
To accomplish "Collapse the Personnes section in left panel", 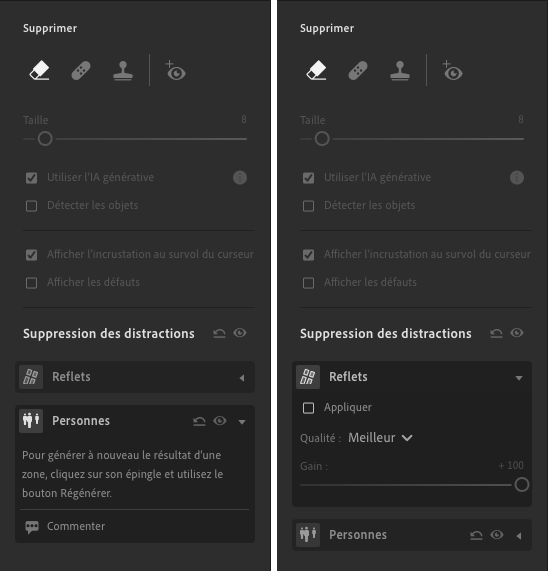I will (x=242, y=422).
